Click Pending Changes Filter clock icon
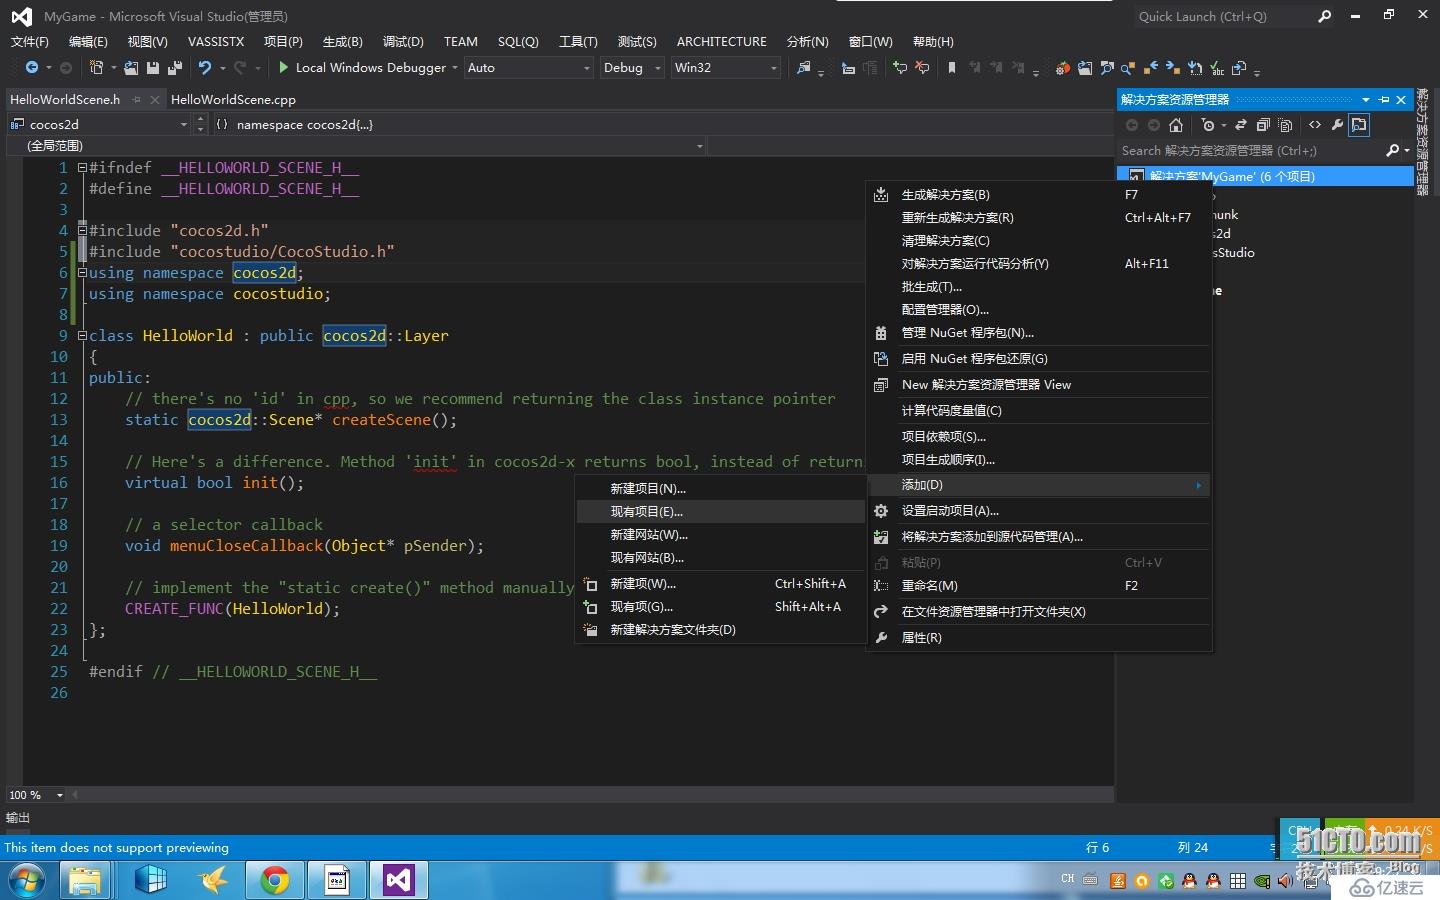This screenshot has height=900, width=1440. click(1208, 125)
